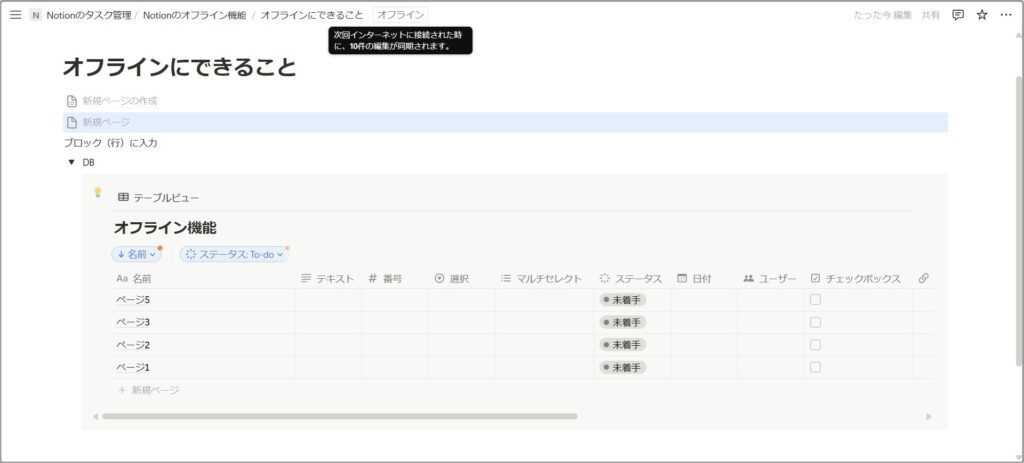Image resolution: width=1024 pixels, height=463 pixels.
Task: Click the 番号 column header
Action: (x=395, y=278)
